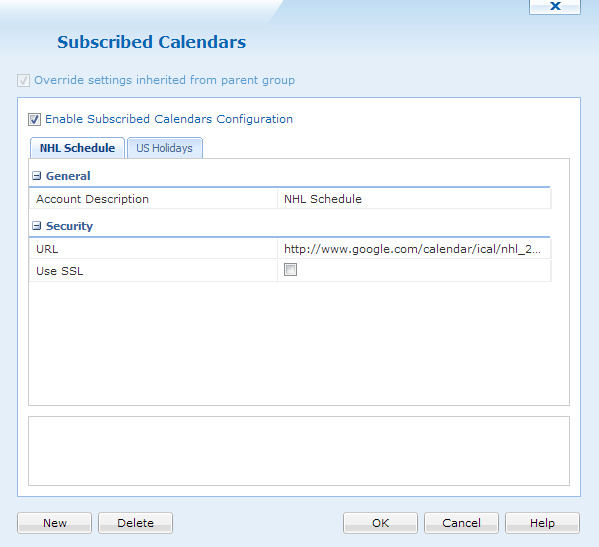Confirm with the OK button
Viewport: 599px width, 547px height.
[x=380, y=523]
